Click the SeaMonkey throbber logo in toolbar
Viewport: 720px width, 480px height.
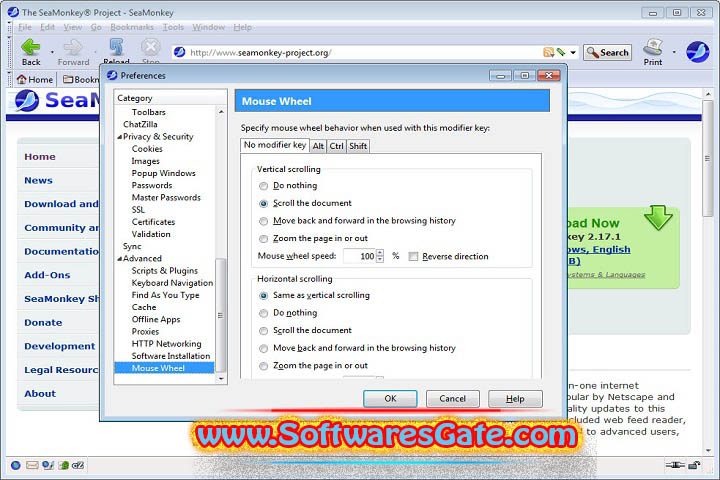click(x=698, y=52)
